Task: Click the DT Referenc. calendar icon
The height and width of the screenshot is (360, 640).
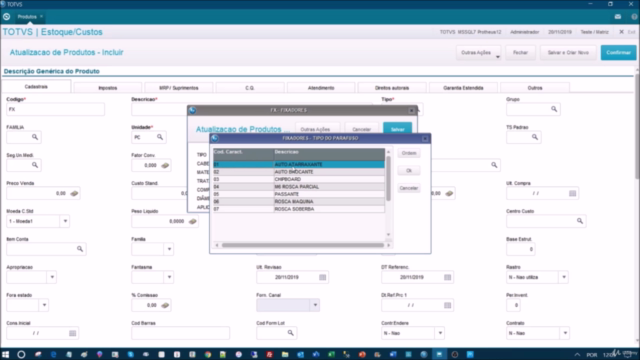Action: (x=447, y=277)
